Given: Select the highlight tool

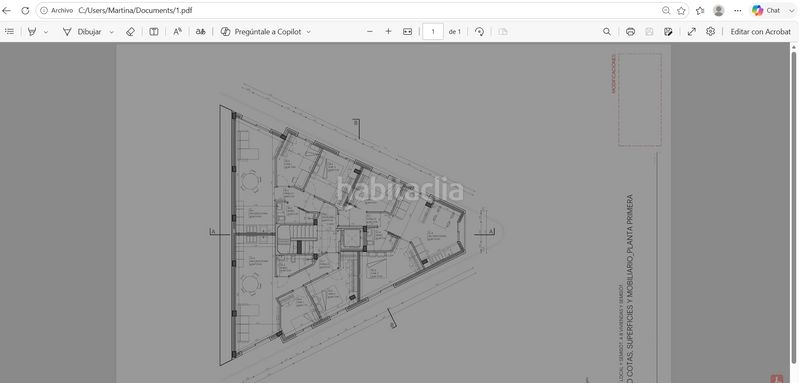Looking at the screenshot, I should [32, 32].
